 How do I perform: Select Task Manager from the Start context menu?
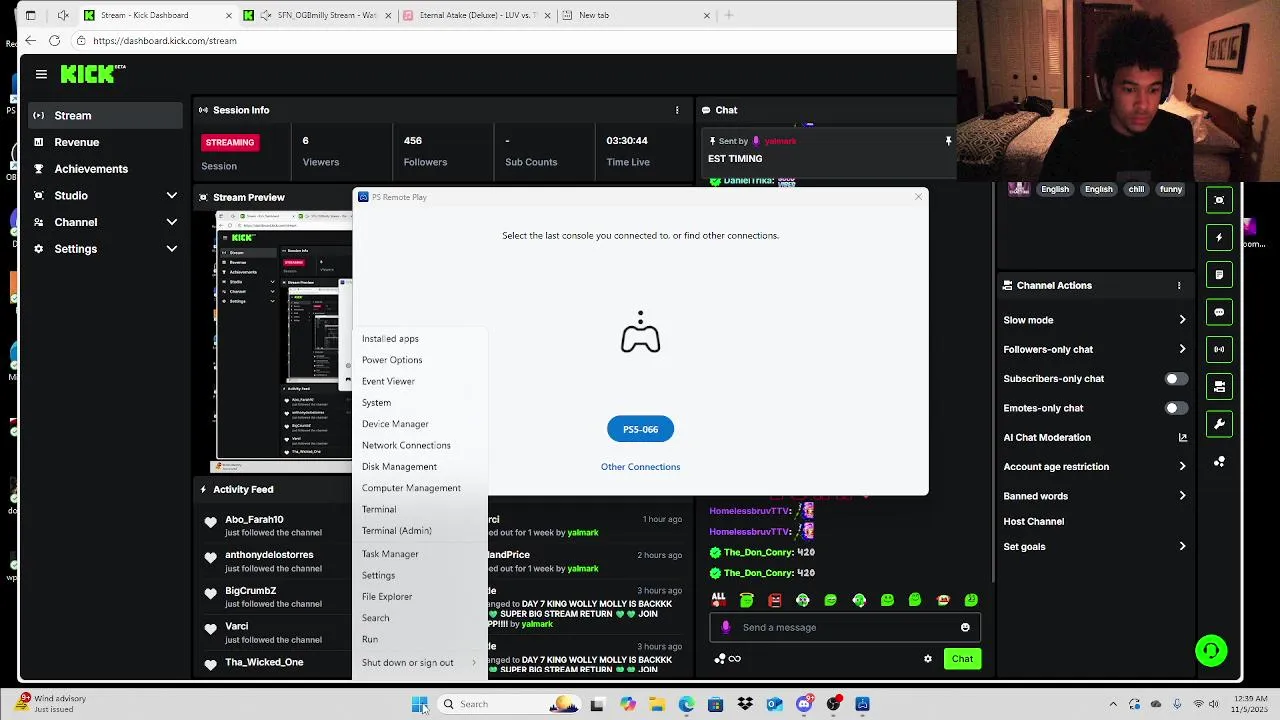419,554
